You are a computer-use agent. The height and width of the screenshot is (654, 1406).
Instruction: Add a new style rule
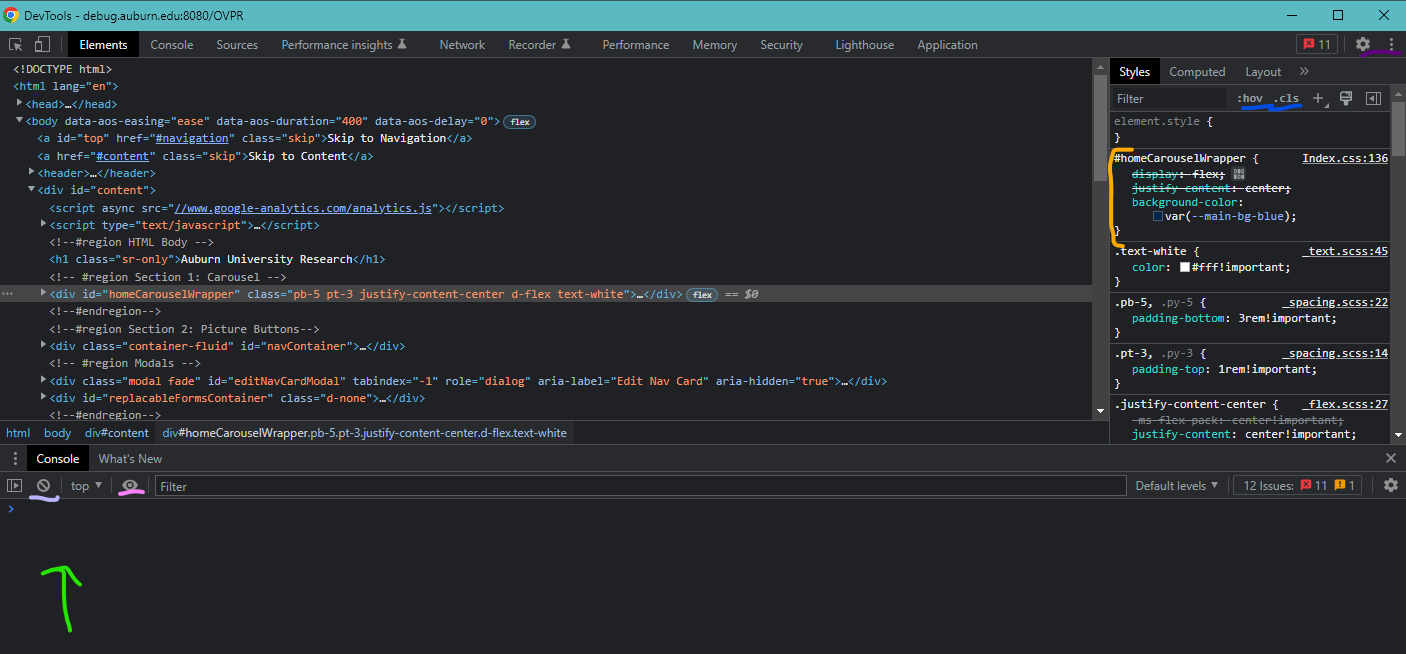pos(1318,98)
